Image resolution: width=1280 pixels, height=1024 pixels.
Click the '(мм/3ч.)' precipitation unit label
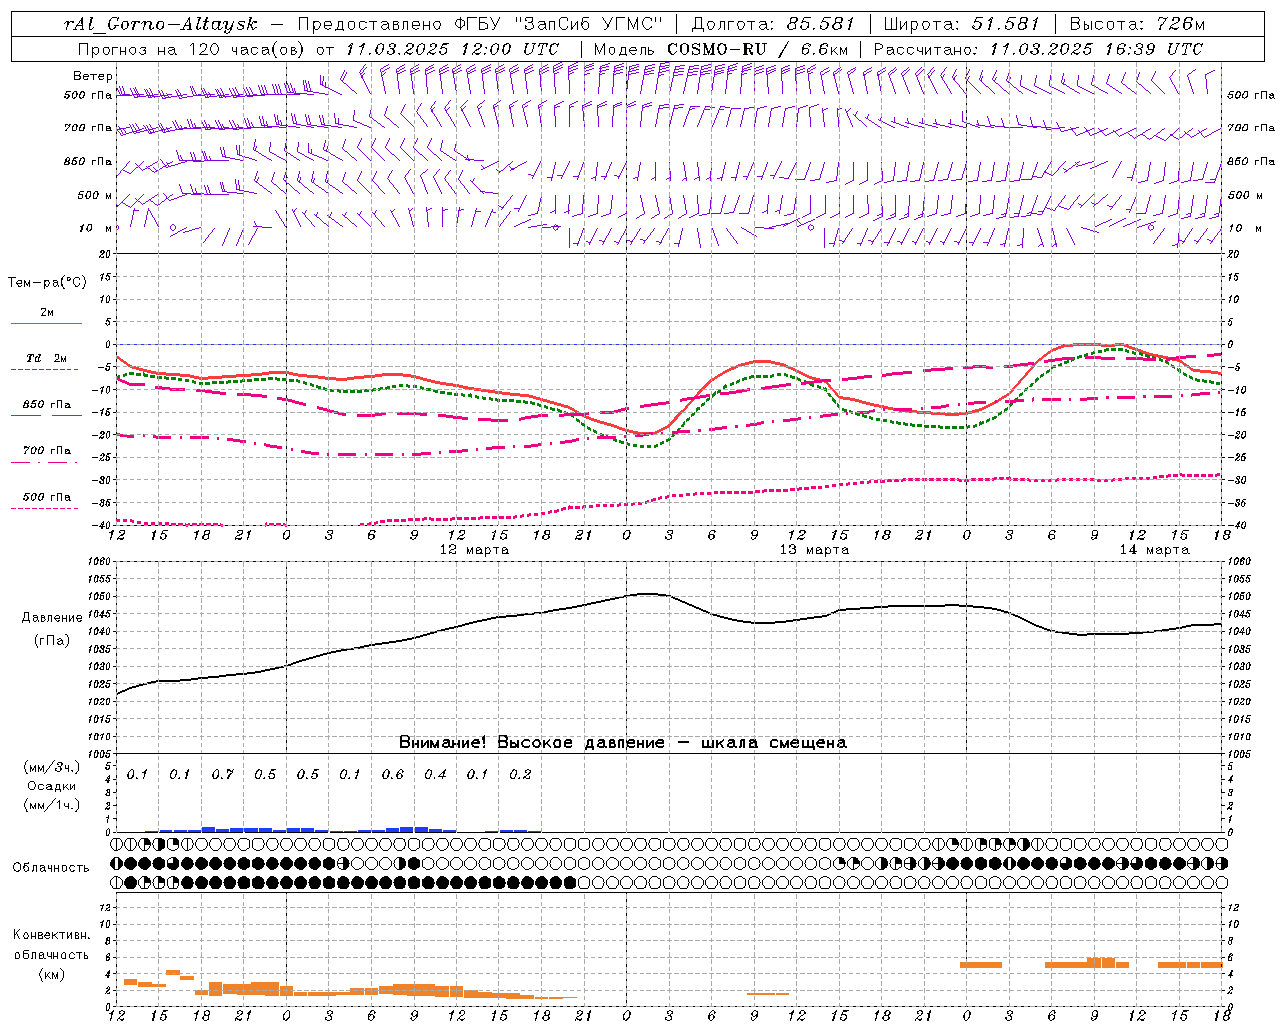(52, 767)
